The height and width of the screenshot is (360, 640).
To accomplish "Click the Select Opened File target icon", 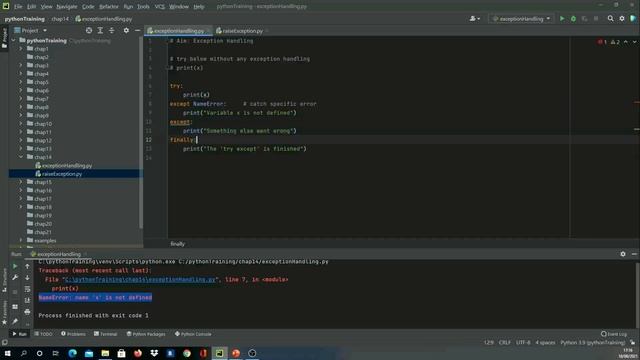I will [x=89, y=30].
